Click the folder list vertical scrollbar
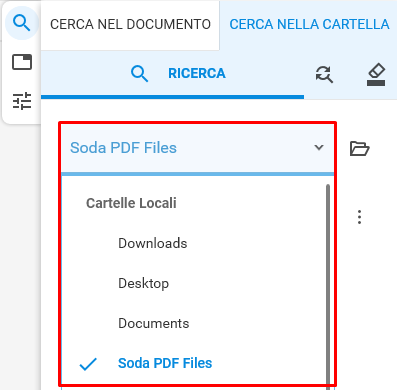The width and height of the screenshot is (397, 390). (x=328, y=287)
